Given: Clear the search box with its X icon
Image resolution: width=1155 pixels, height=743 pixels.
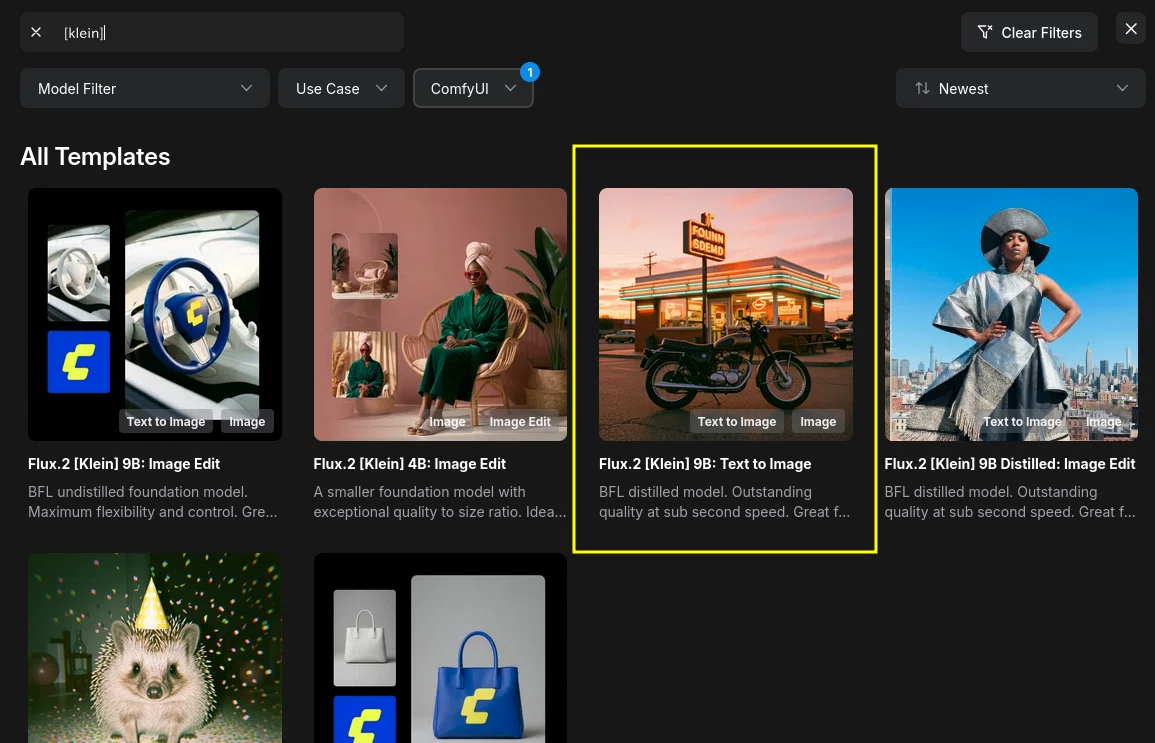Looking at the screenshot, I should coord(36,32).
